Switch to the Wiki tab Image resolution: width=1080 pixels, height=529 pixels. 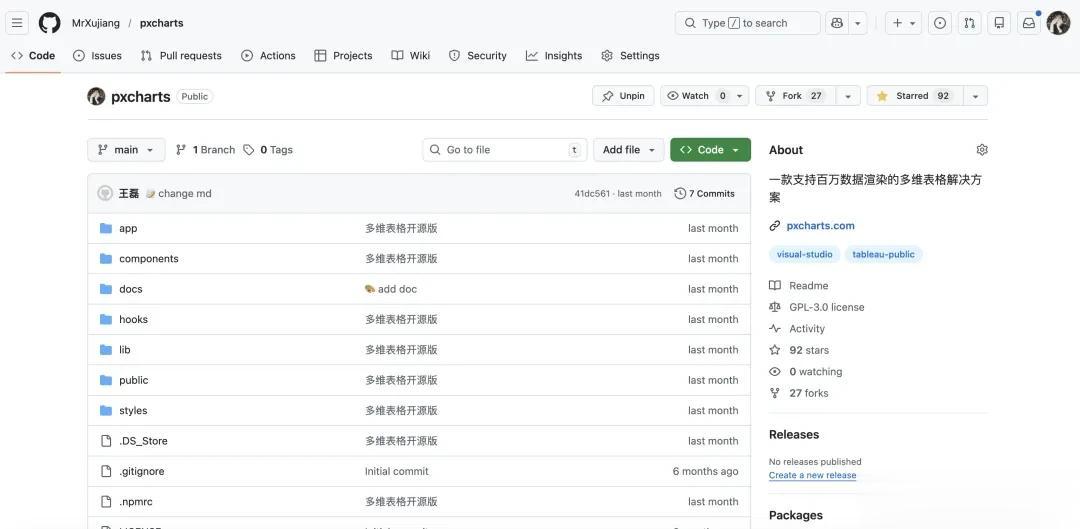pyautogui.click(x=411, y=56)
